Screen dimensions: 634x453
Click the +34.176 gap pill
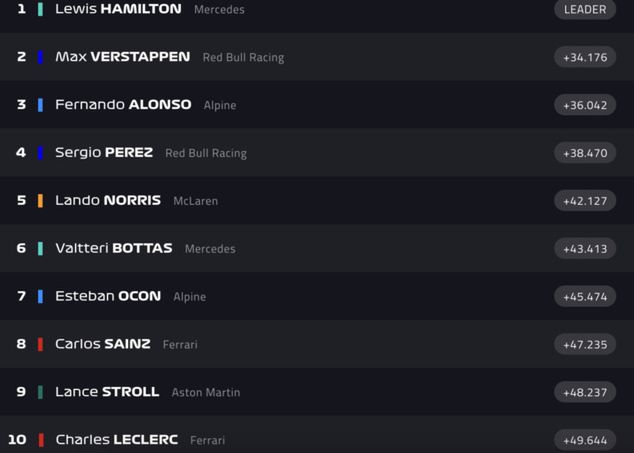(x=585, y=57)
